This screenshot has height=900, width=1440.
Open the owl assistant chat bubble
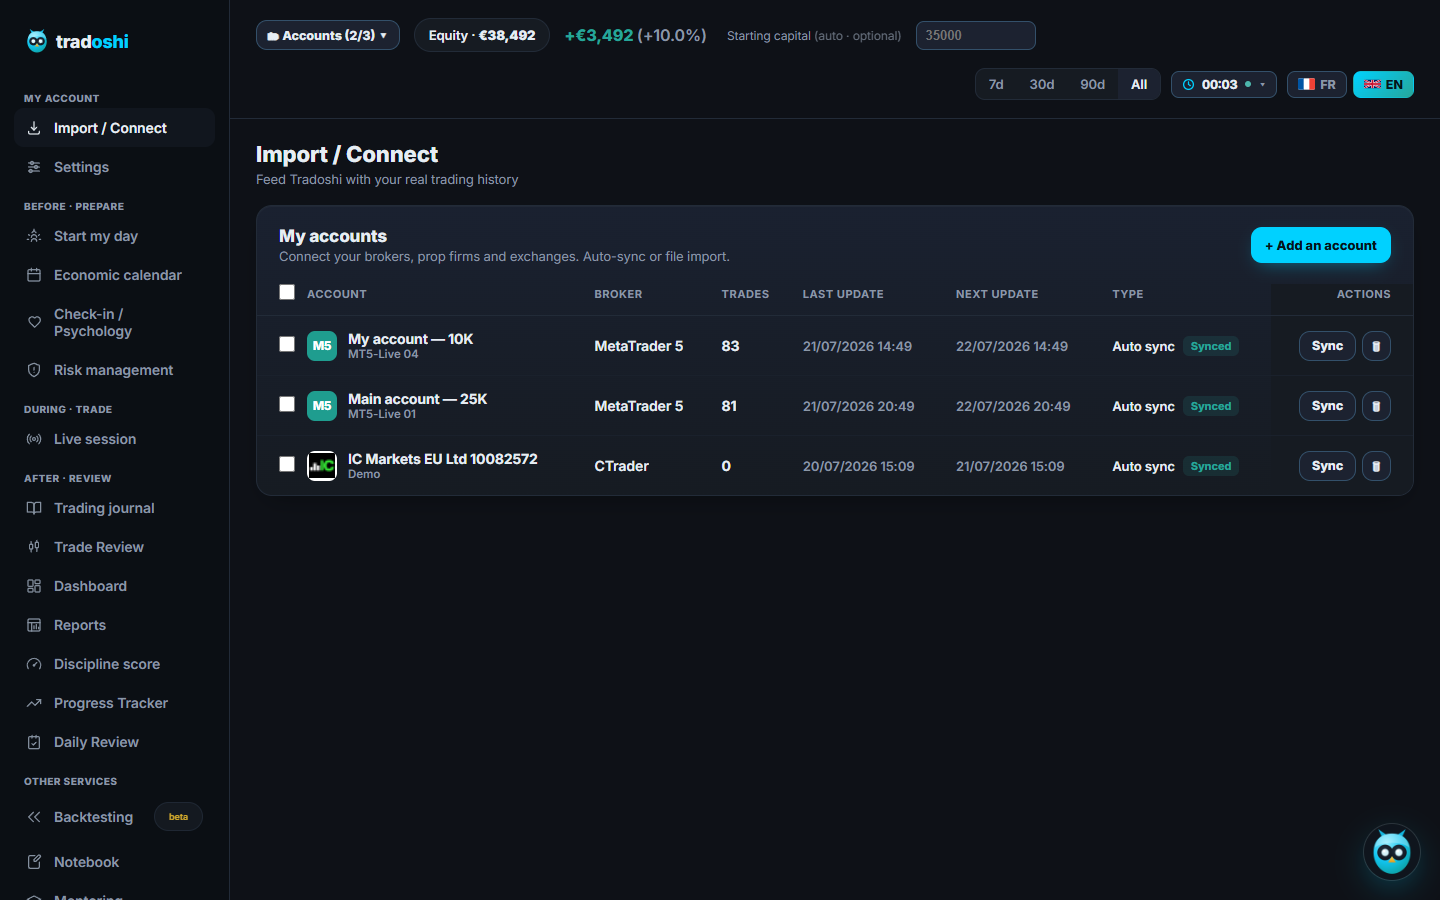[1391, 852]
